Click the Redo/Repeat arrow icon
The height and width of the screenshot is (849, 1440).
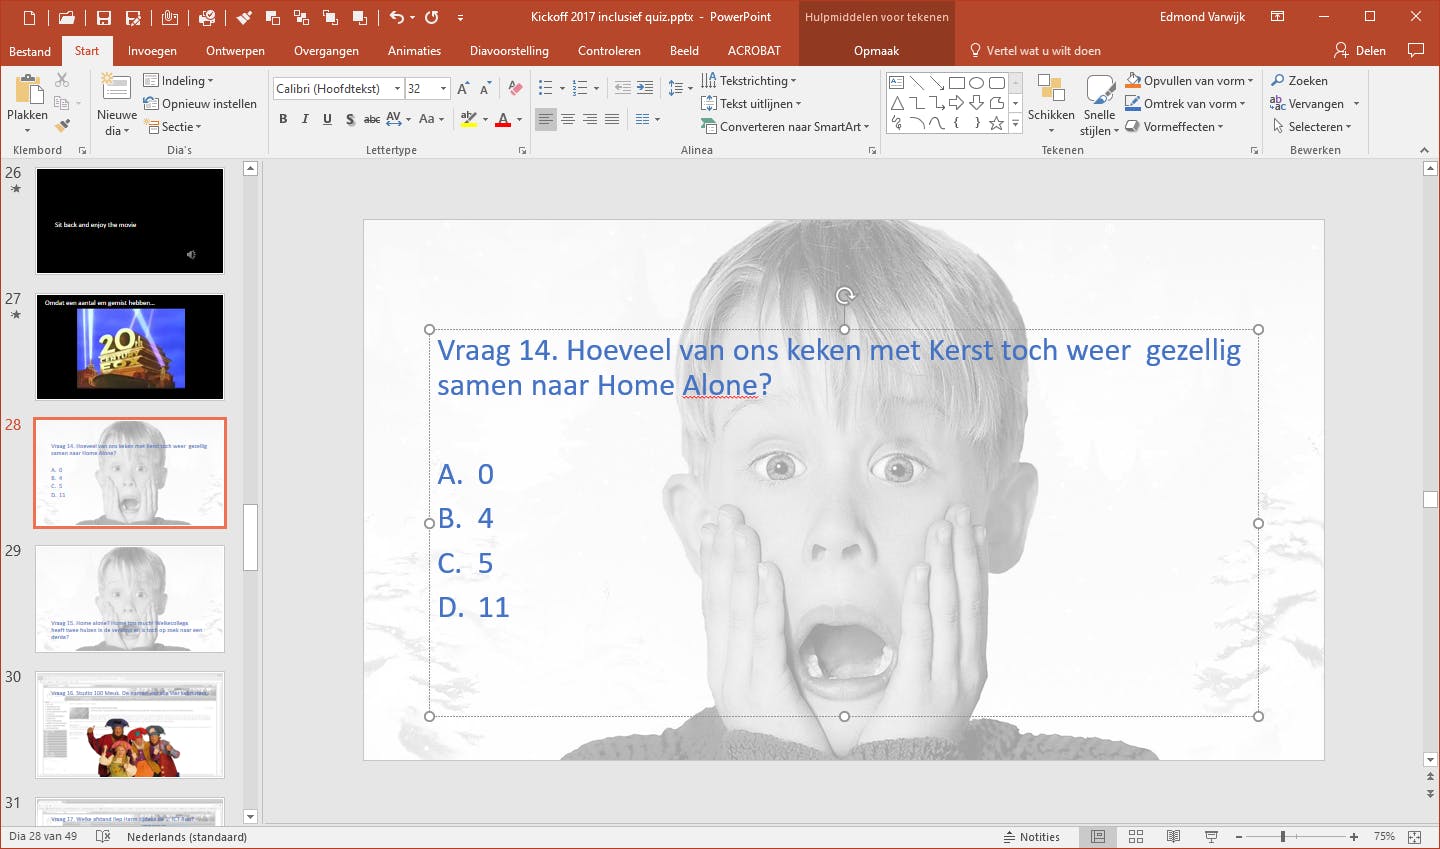(x=432, y=17)
